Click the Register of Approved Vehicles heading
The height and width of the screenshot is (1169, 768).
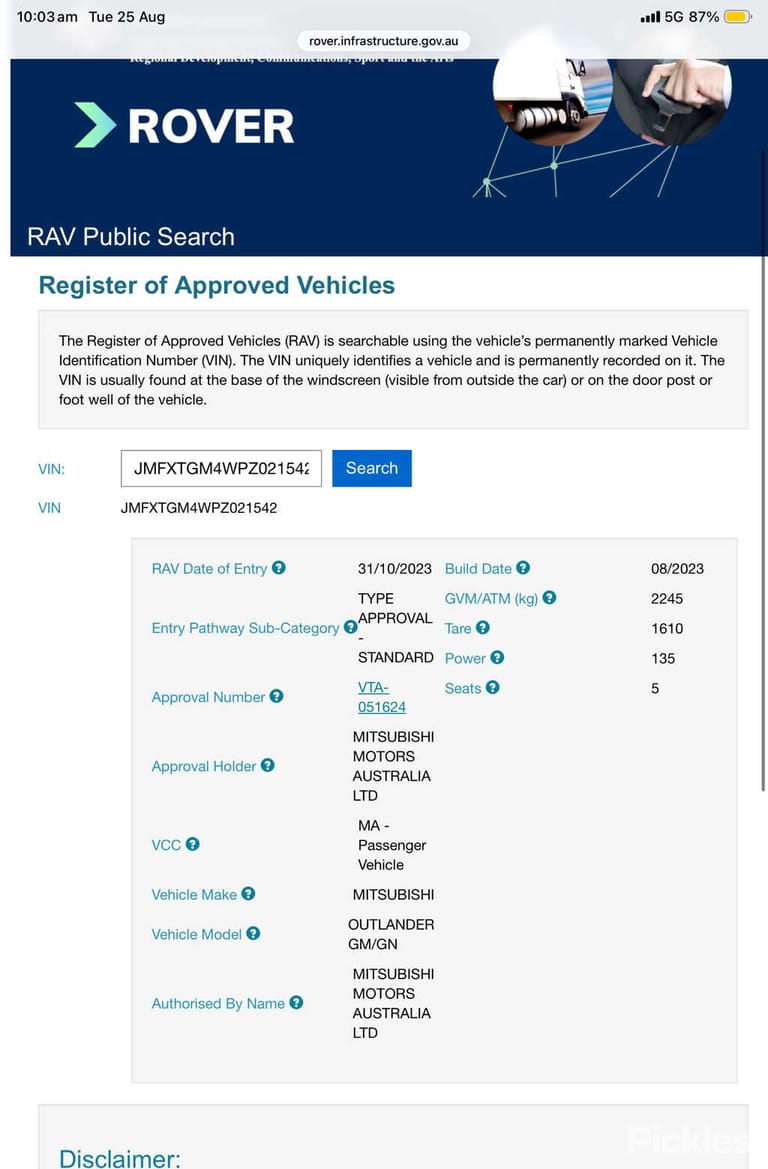click(x=216, y=285)
